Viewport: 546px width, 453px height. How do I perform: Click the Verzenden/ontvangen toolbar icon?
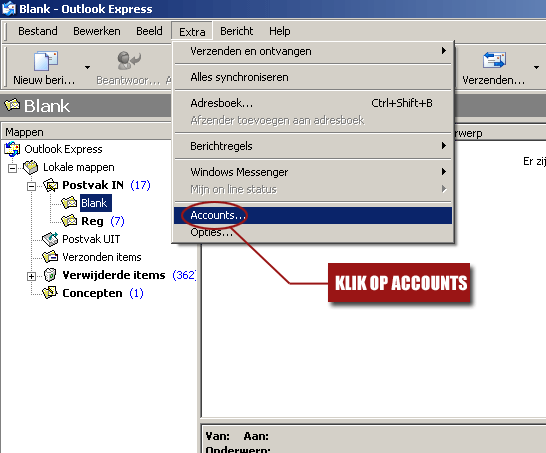tap(494, 60)
